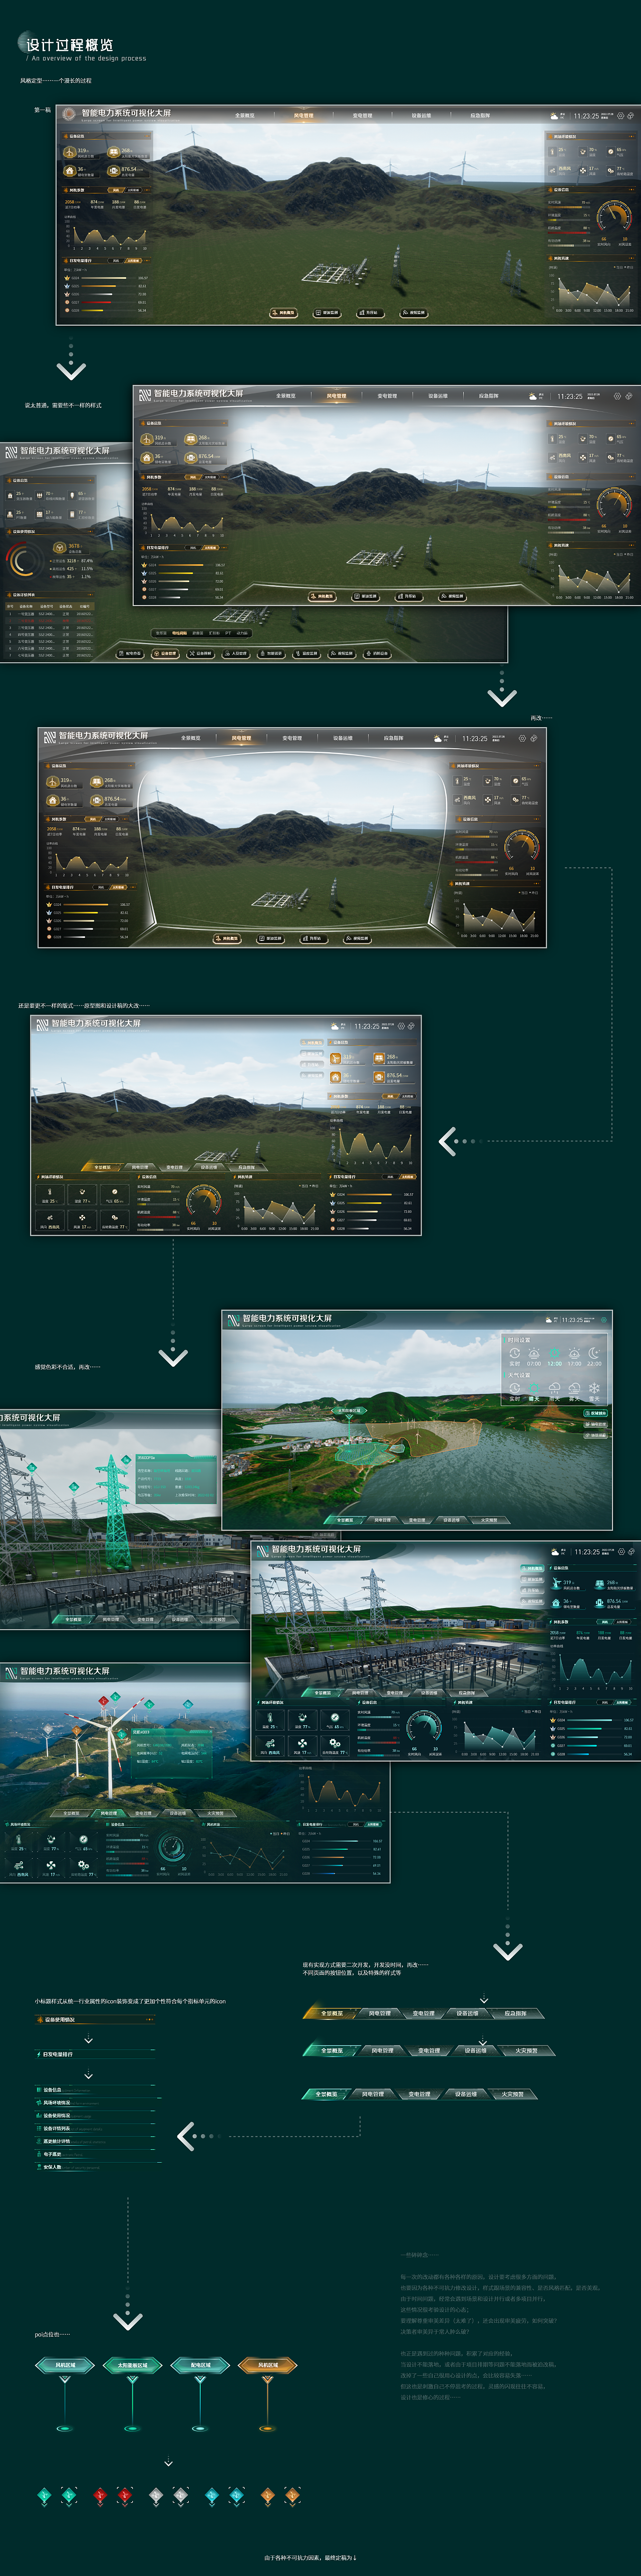The height and width of the screenshot is (2576, 641).
Task: Click round logo emblem in 第一稿 dashboard header
Action: (x=70, y=114)
